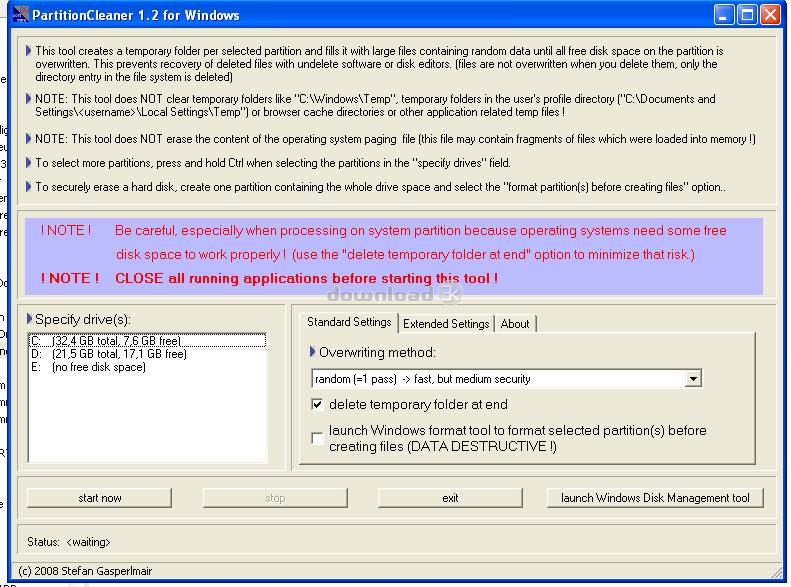Click the arrow bullet before 'To select more partitions'
This screenshot has width=791, height=587.
tap(28, 162)
